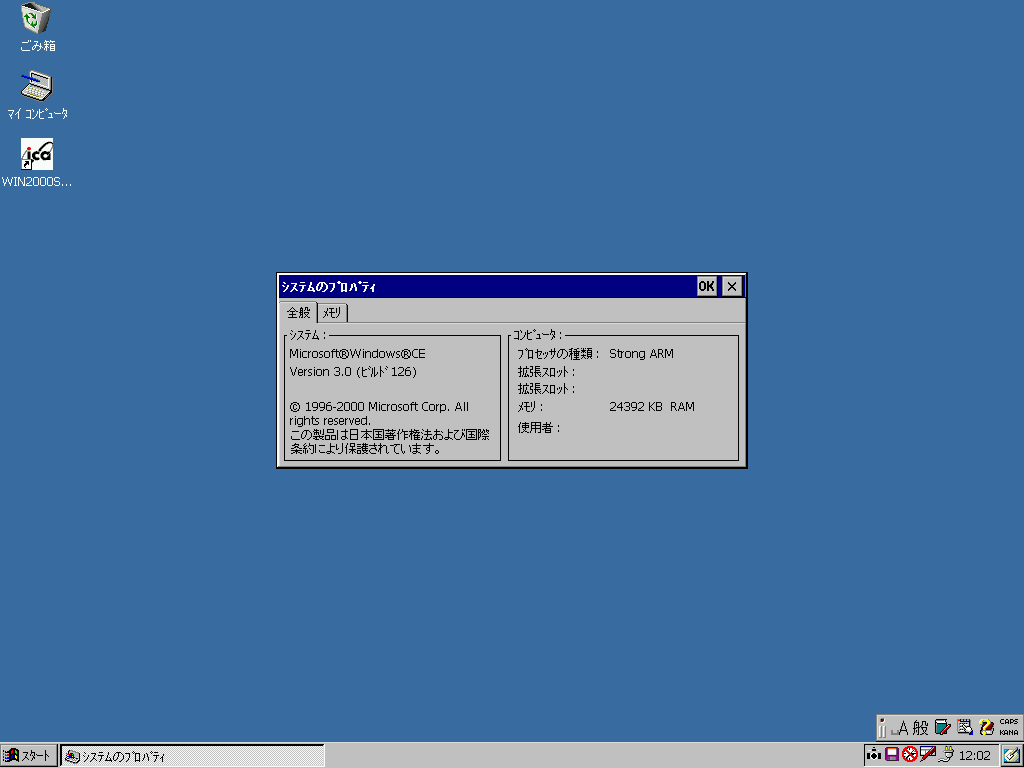Click the 24392 KB RAM value
The height and width of the screenshot is (768, 1024).
pyautogui.click(x=652, y=407)
